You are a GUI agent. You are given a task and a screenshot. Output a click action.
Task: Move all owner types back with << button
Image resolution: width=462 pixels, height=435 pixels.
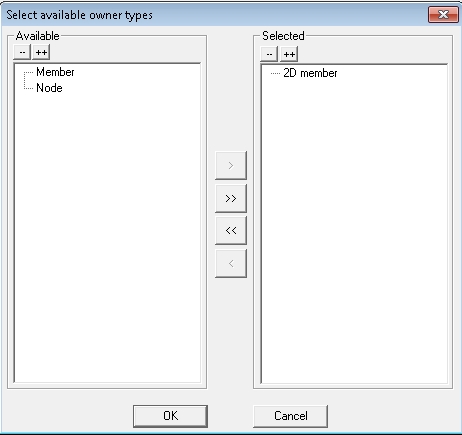(231, 230)
